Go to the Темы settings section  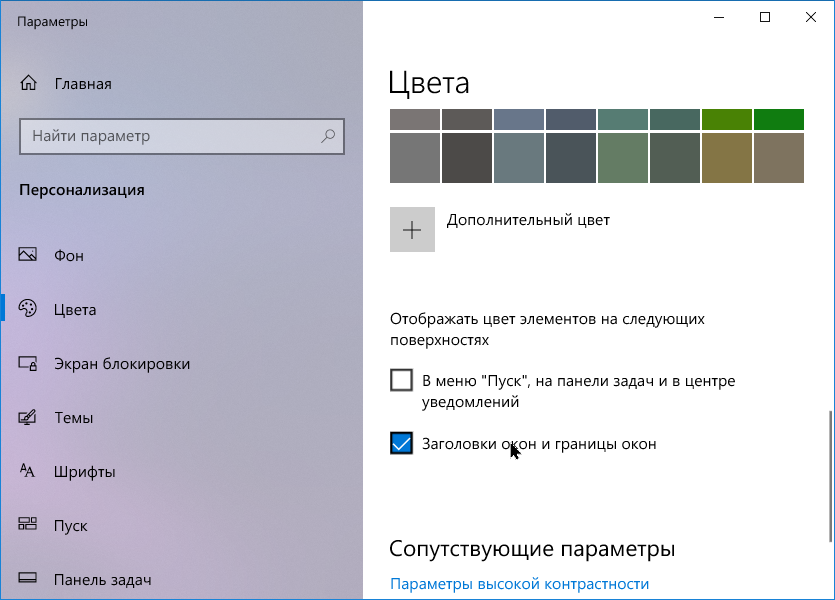point(74,418)
